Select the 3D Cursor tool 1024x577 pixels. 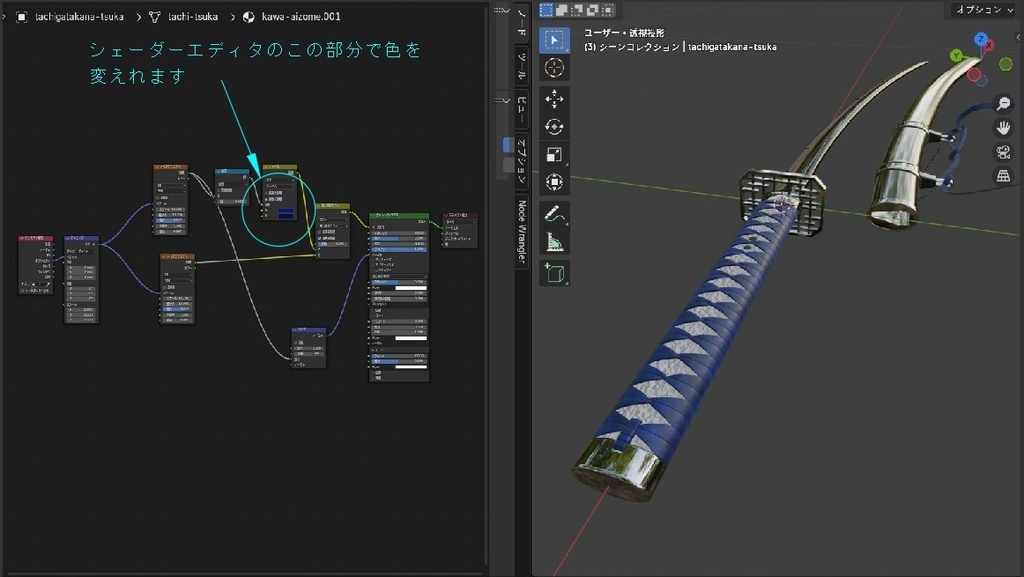click(554, 67)
